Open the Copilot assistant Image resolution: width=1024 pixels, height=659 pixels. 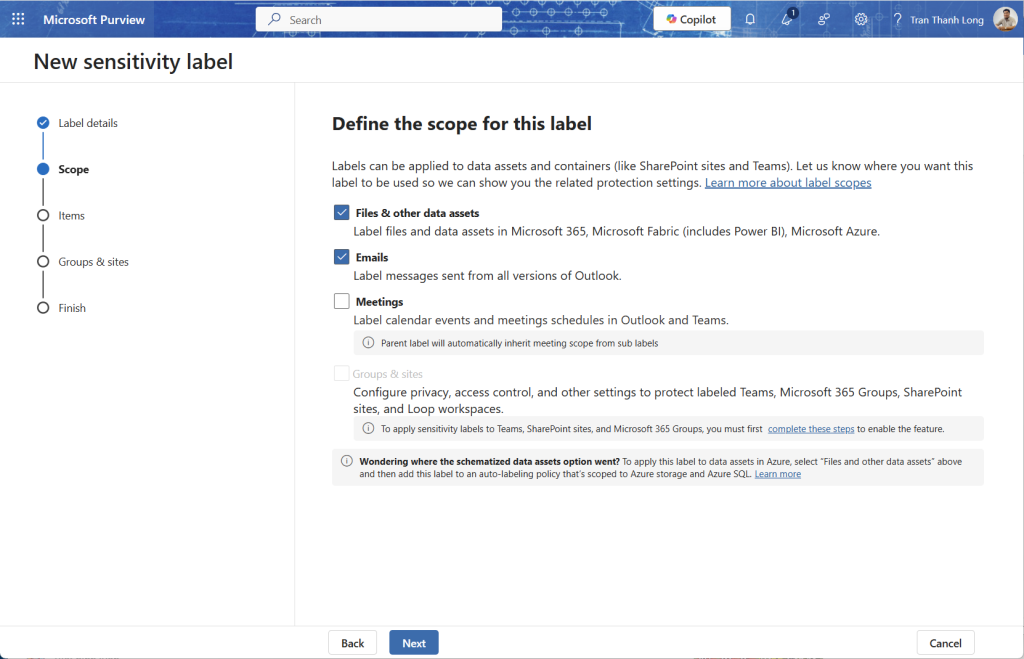(691, 19)
